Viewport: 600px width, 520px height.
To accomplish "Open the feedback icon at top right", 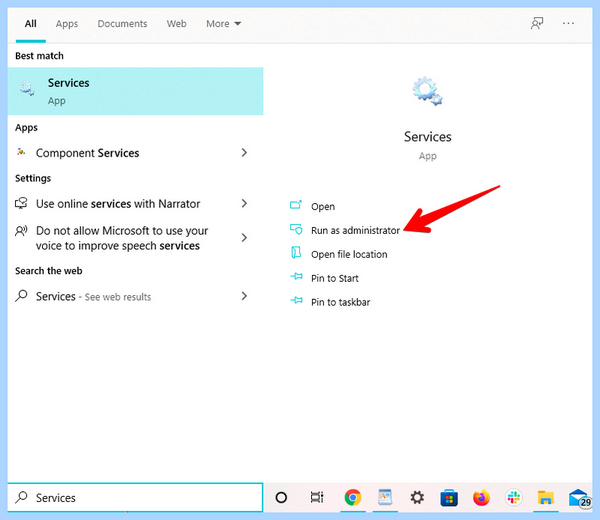I will click(x=537, y=23).
